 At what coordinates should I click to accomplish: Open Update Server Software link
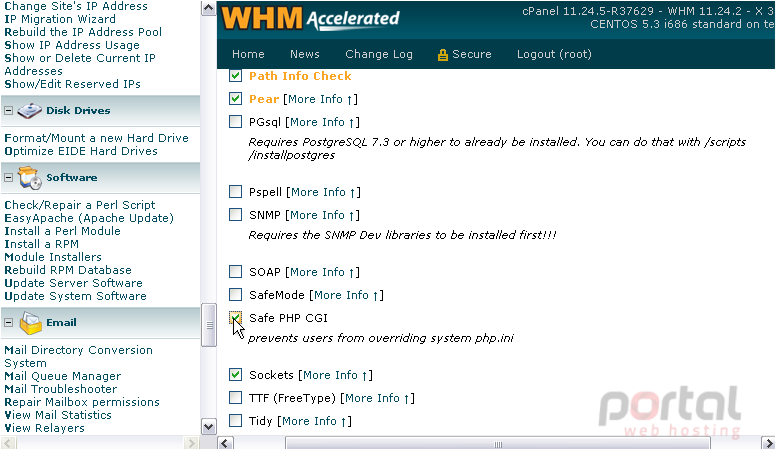tap(73, 283)
